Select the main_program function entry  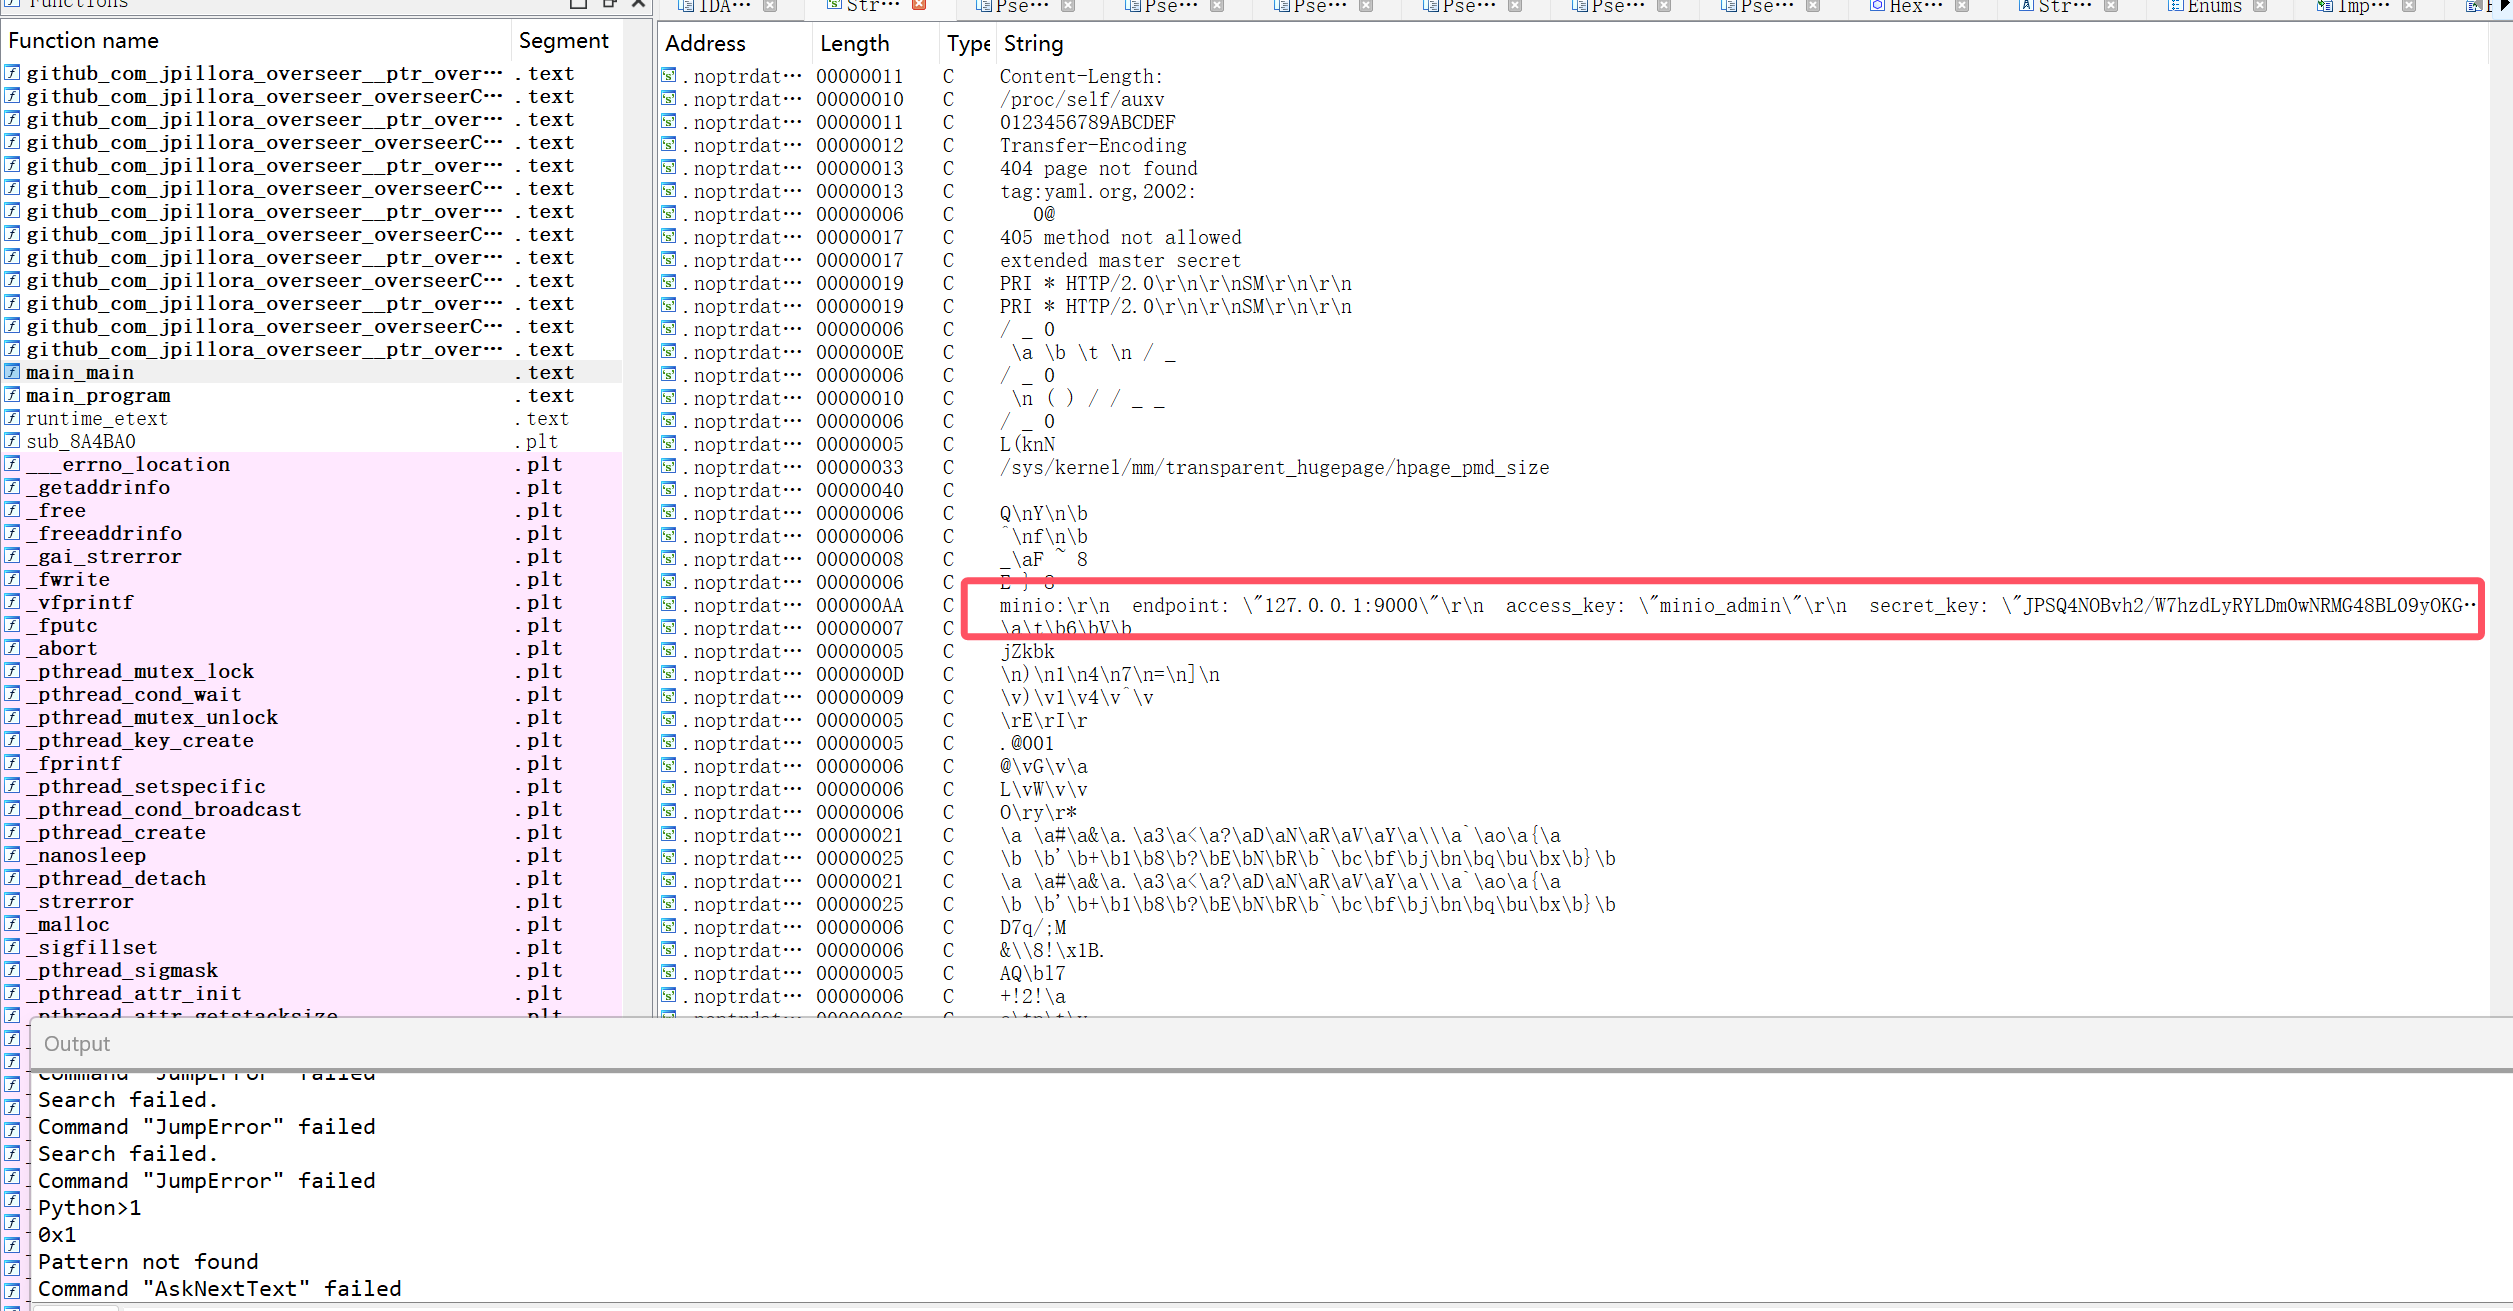[x=98, y=395]
